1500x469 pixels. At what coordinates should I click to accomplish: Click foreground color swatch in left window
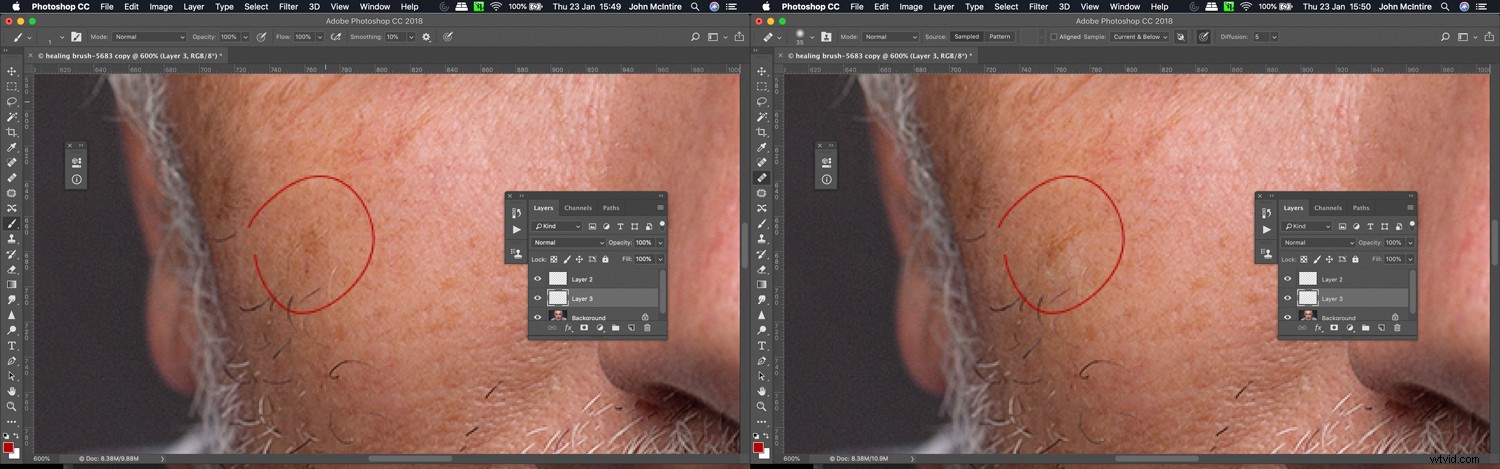pyautogui.click(x=9, y=447)
